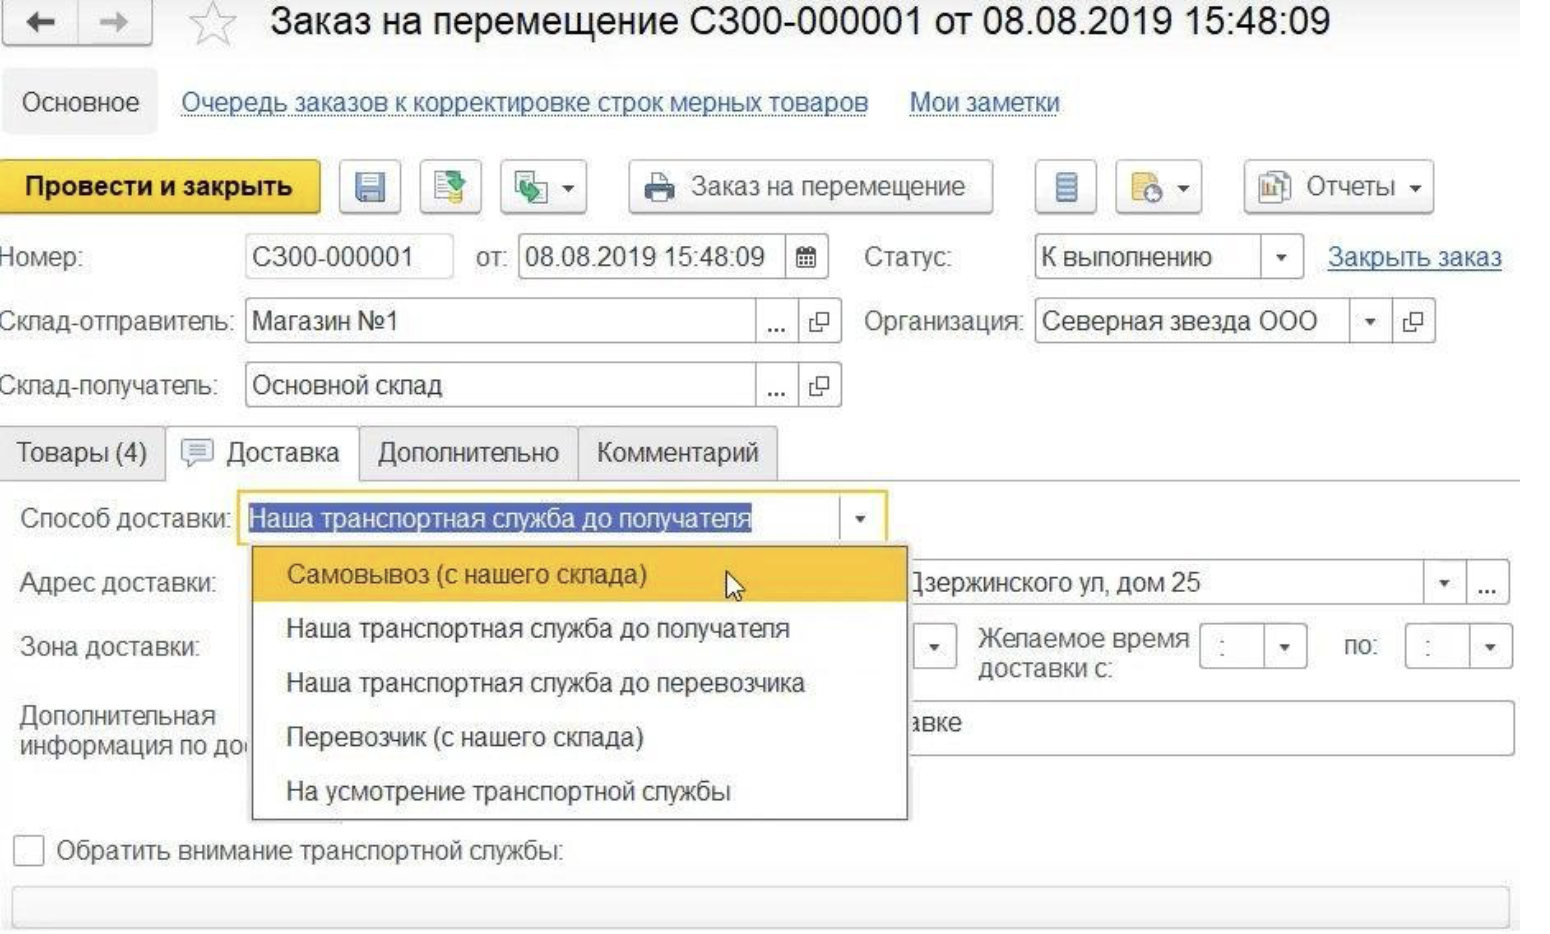
Task: Open the Дополнительно tab
Action: coord(468,453)
